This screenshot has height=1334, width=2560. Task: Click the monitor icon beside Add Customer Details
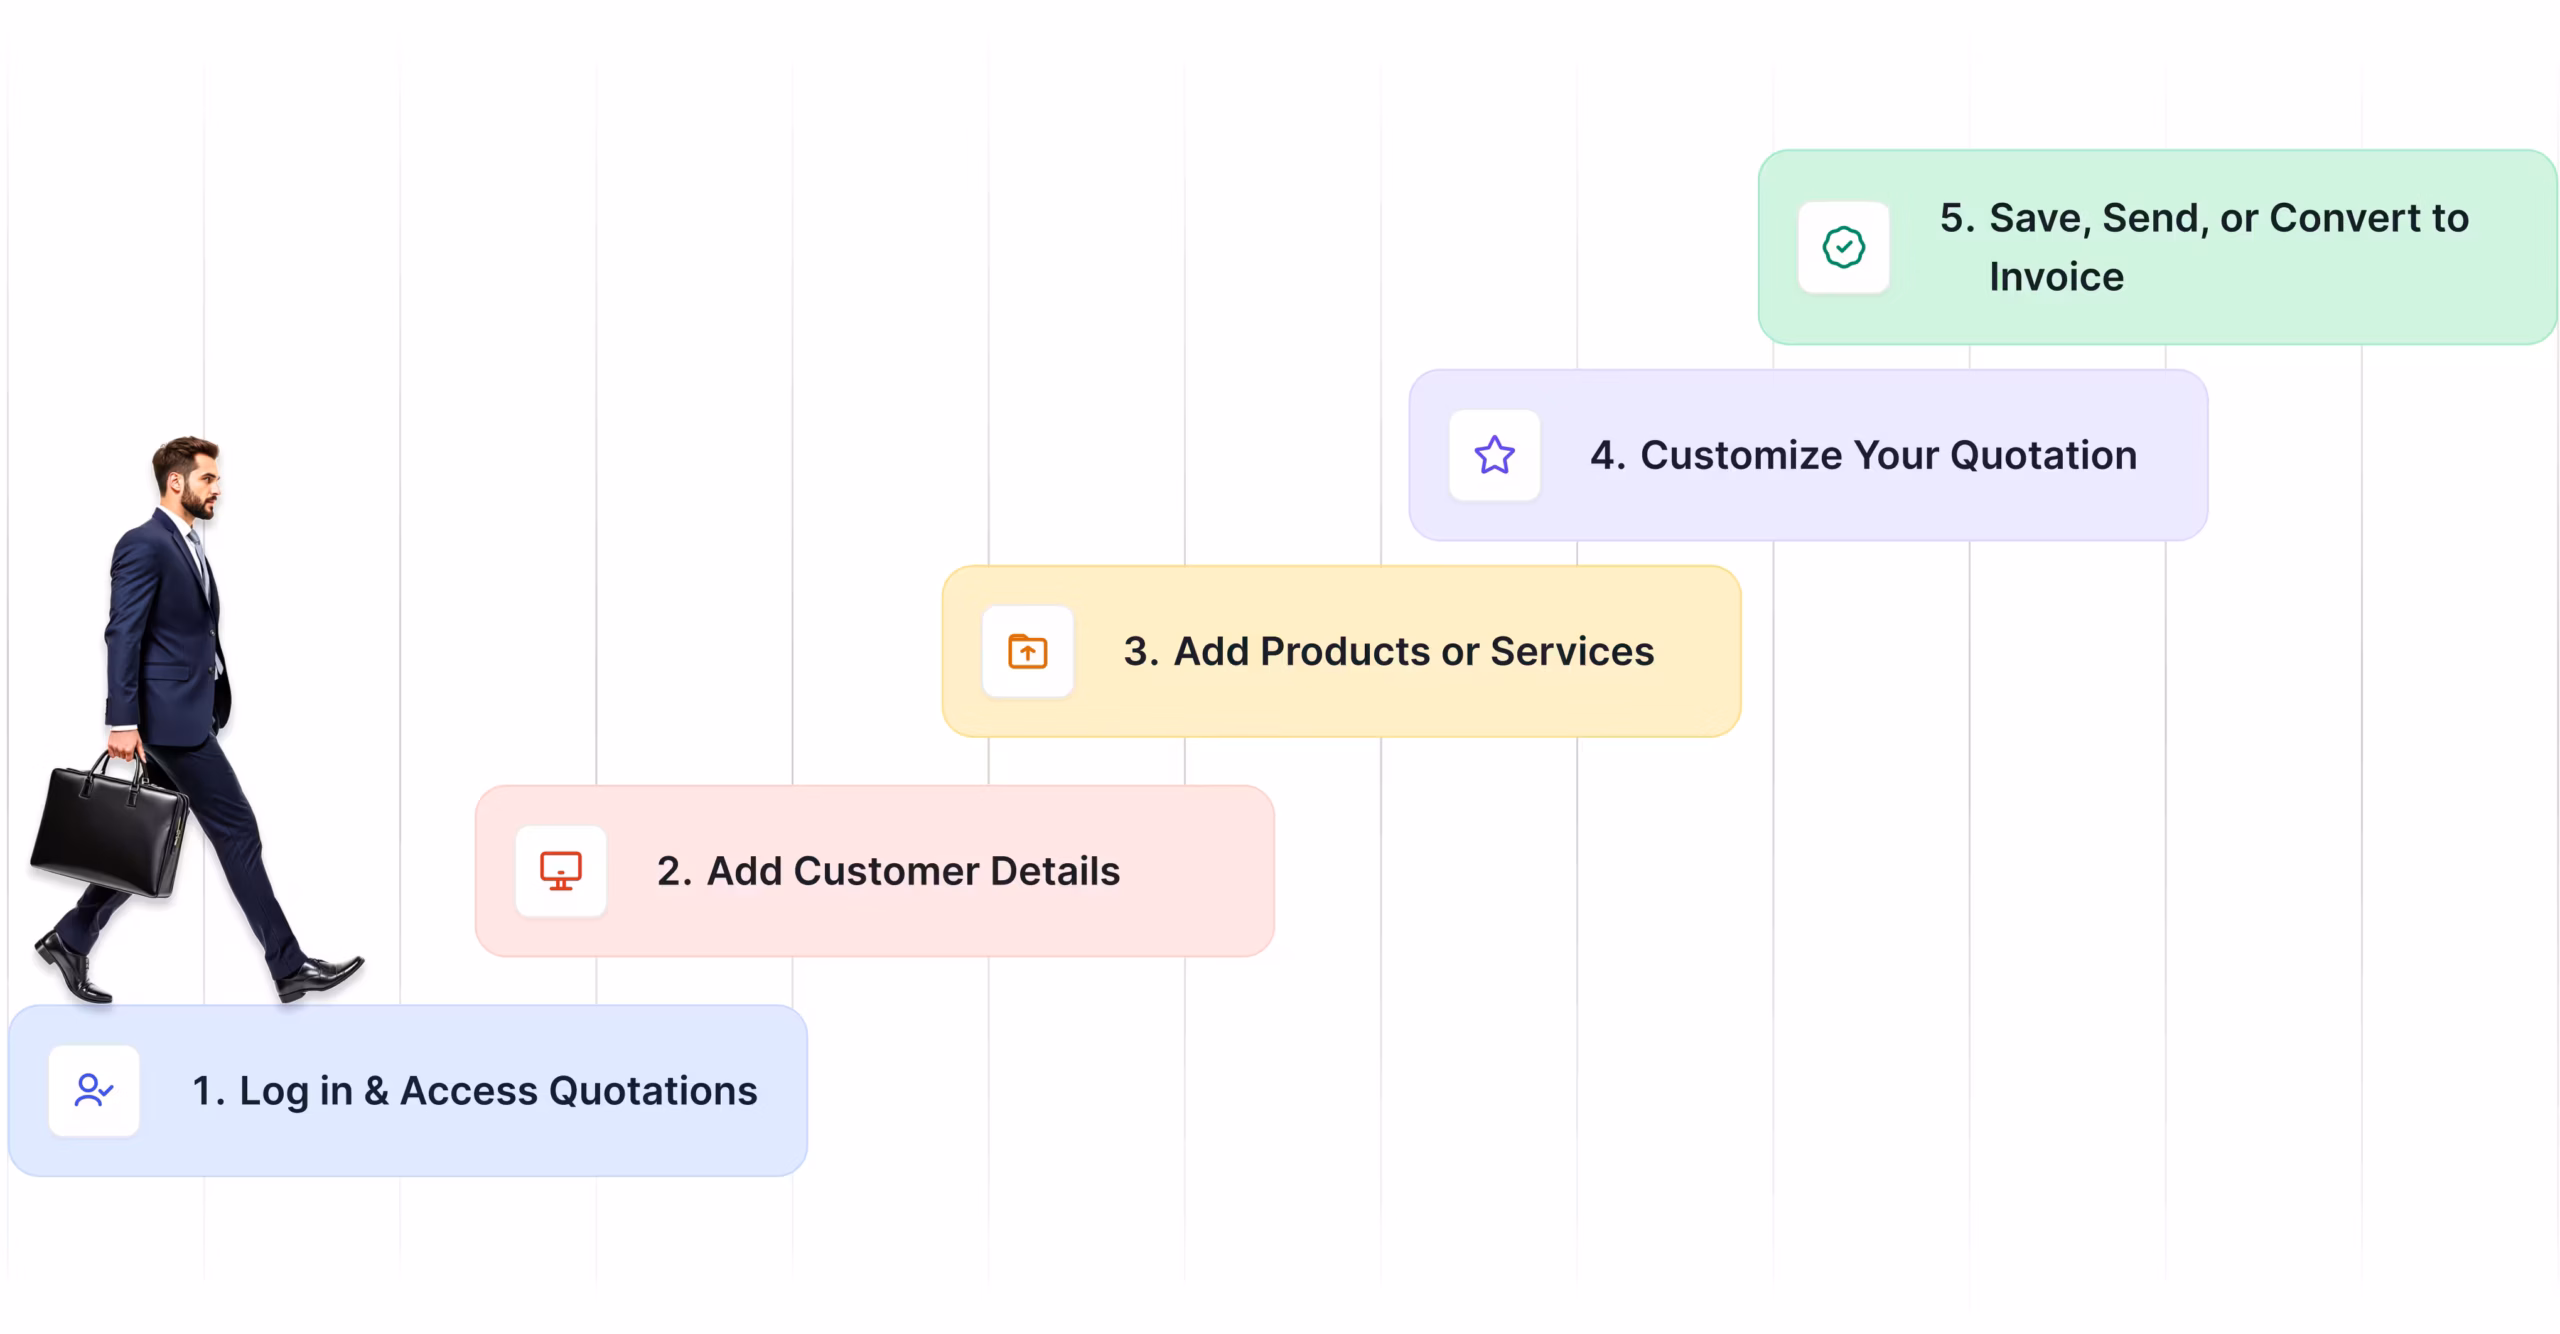(x=561, y=871)
